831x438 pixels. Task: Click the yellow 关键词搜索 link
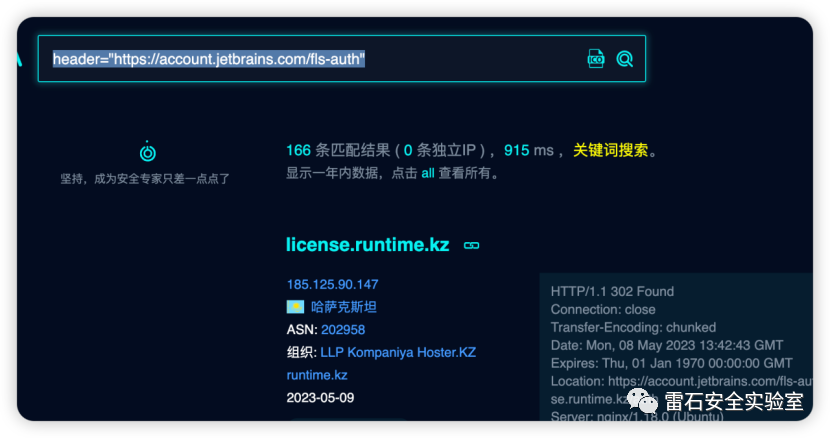tap(611, 151)
